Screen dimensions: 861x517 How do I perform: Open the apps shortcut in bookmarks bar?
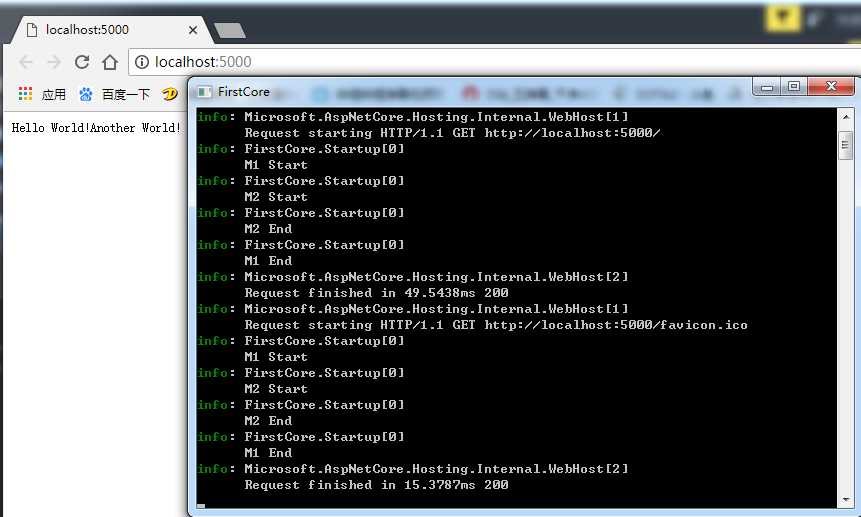[42, 94]
